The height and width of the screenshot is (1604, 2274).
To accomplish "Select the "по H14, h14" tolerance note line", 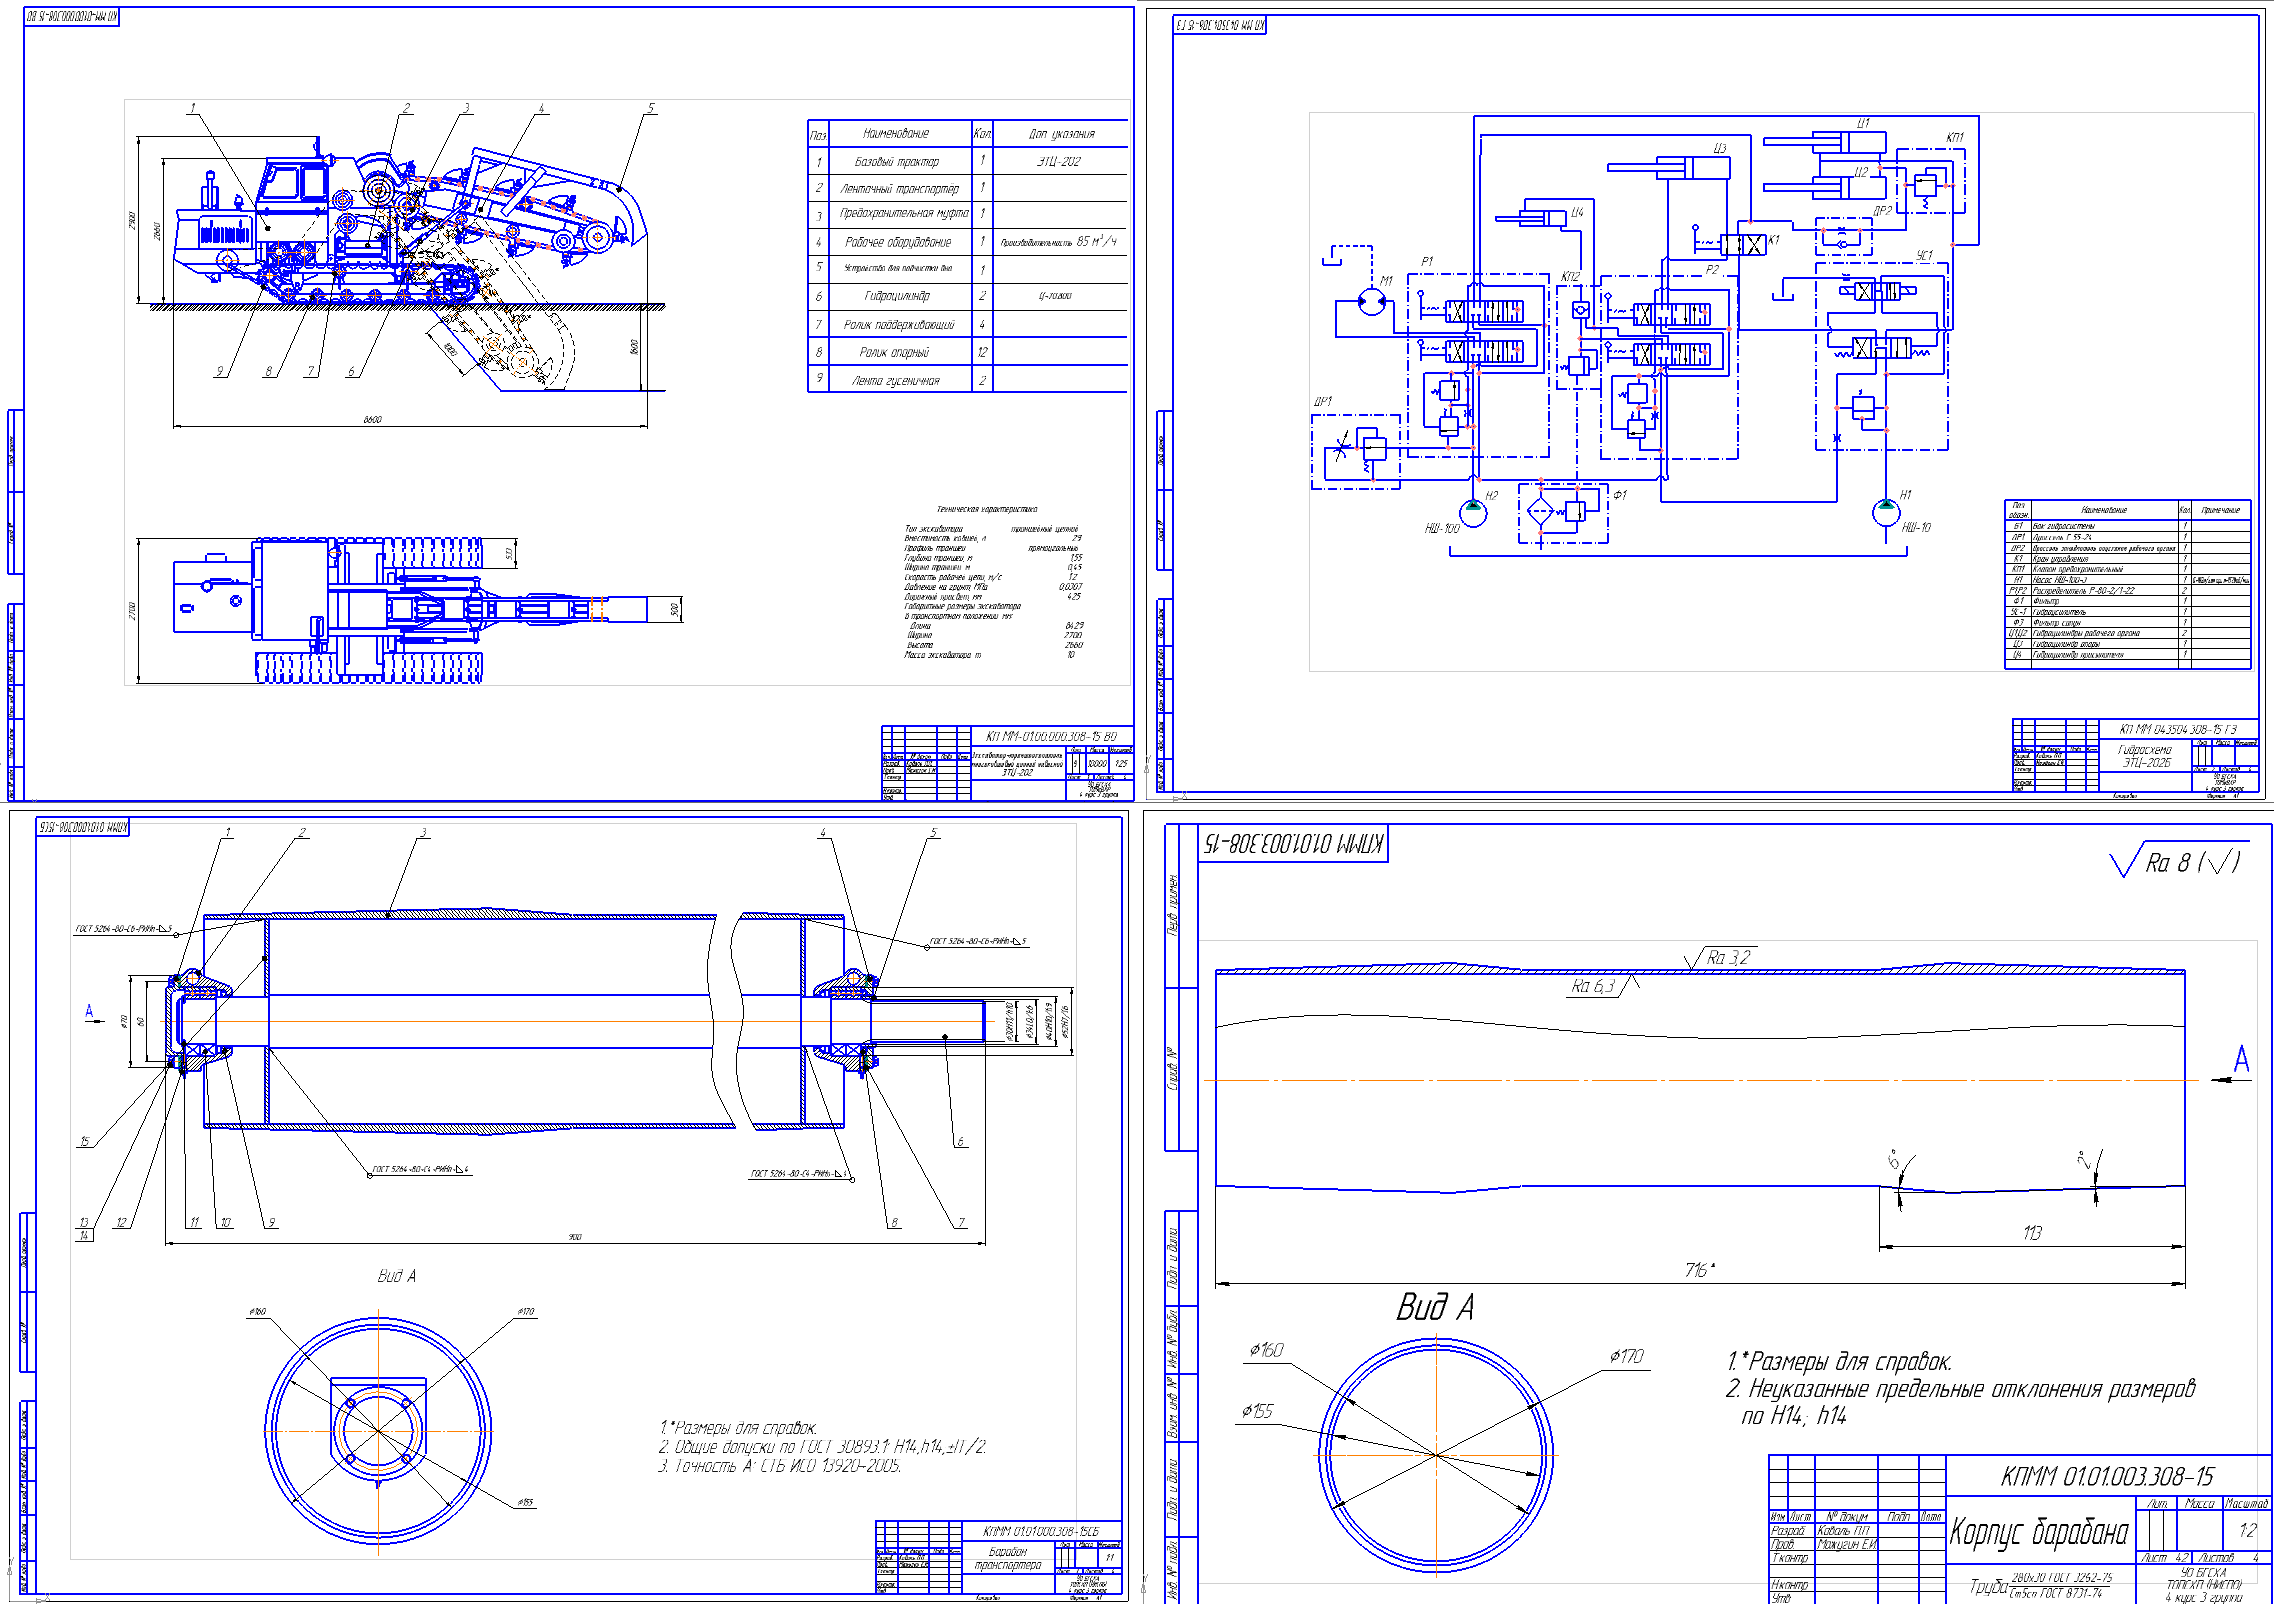I will (1793, 1416).
